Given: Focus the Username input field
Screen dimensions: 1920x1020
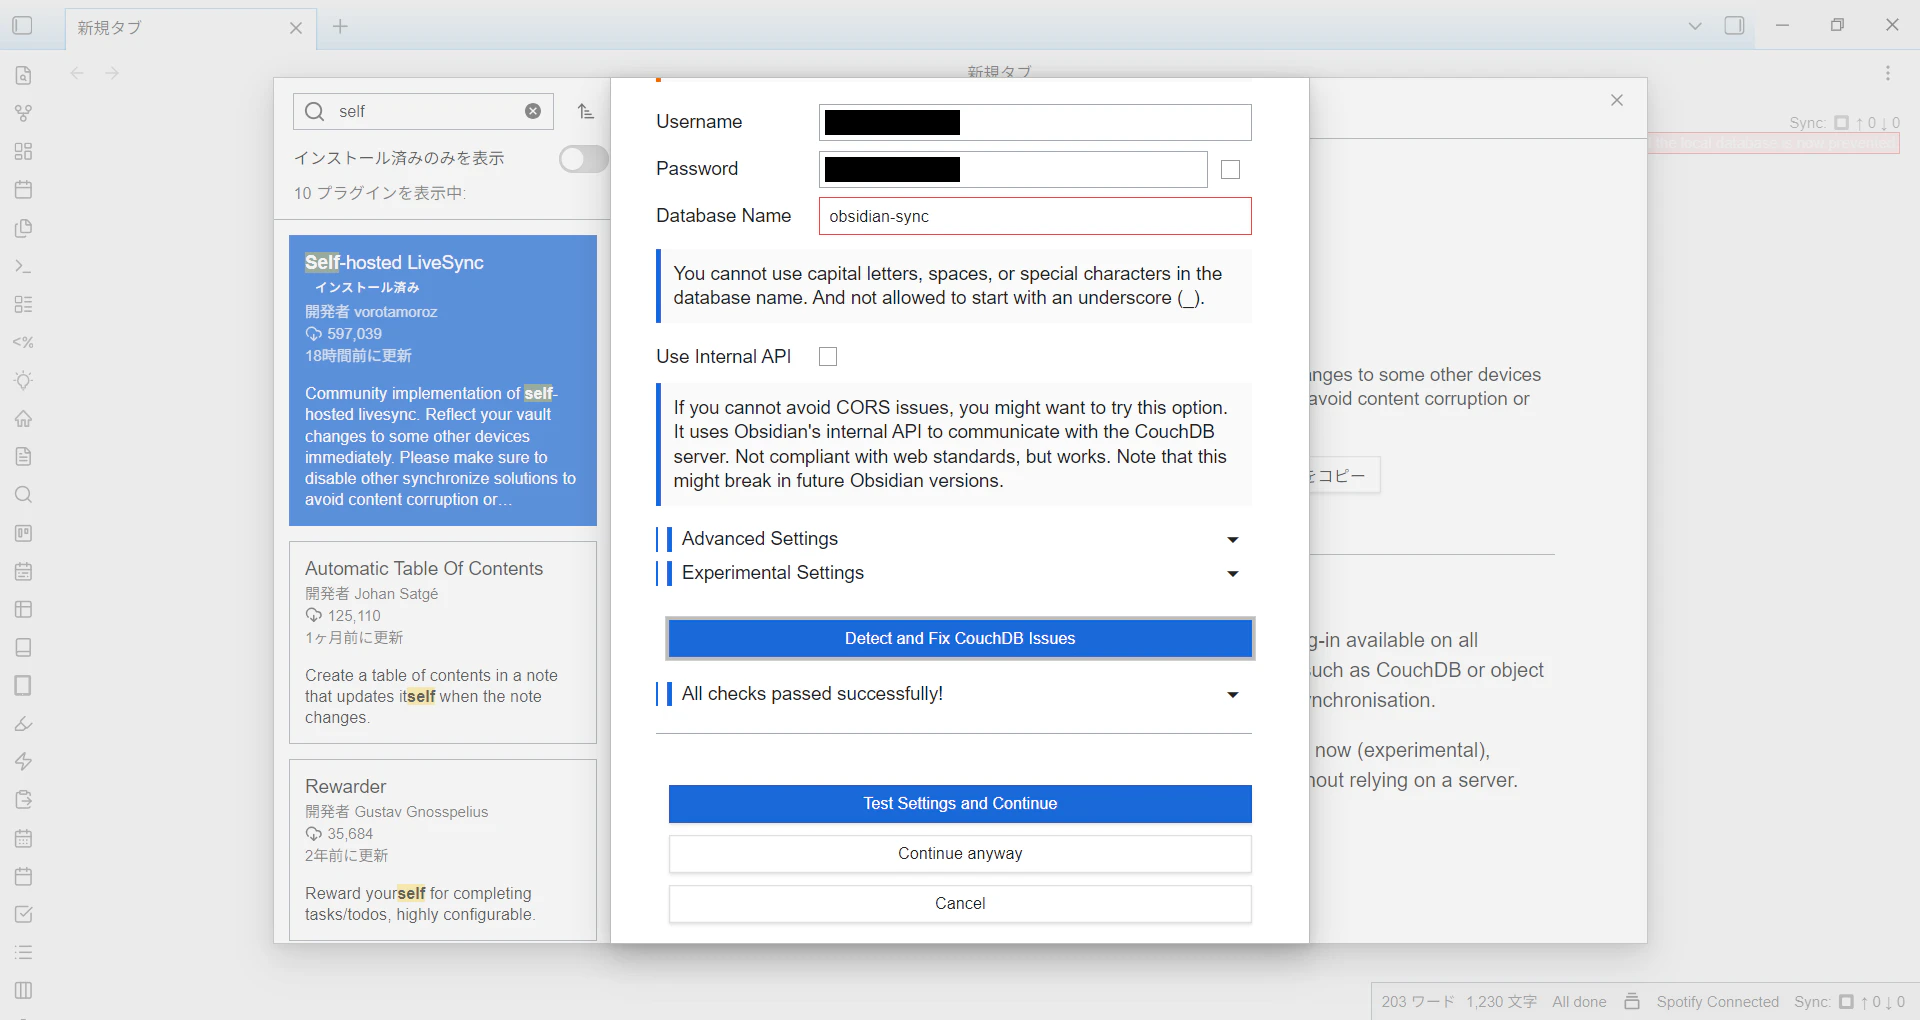Looking at the screenshot, I should click(1035, 122).
